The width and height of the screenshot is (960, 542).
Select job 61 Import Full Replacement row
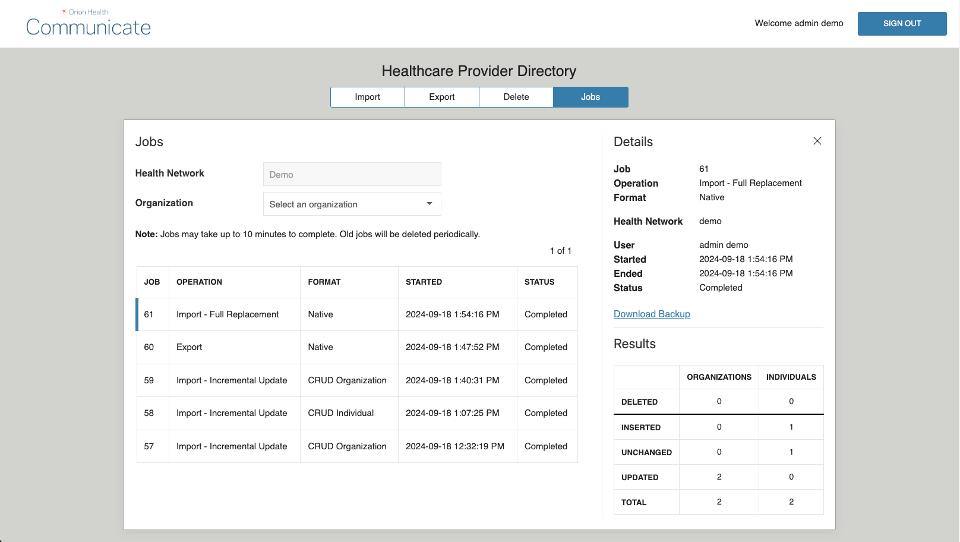click(356, 314)
